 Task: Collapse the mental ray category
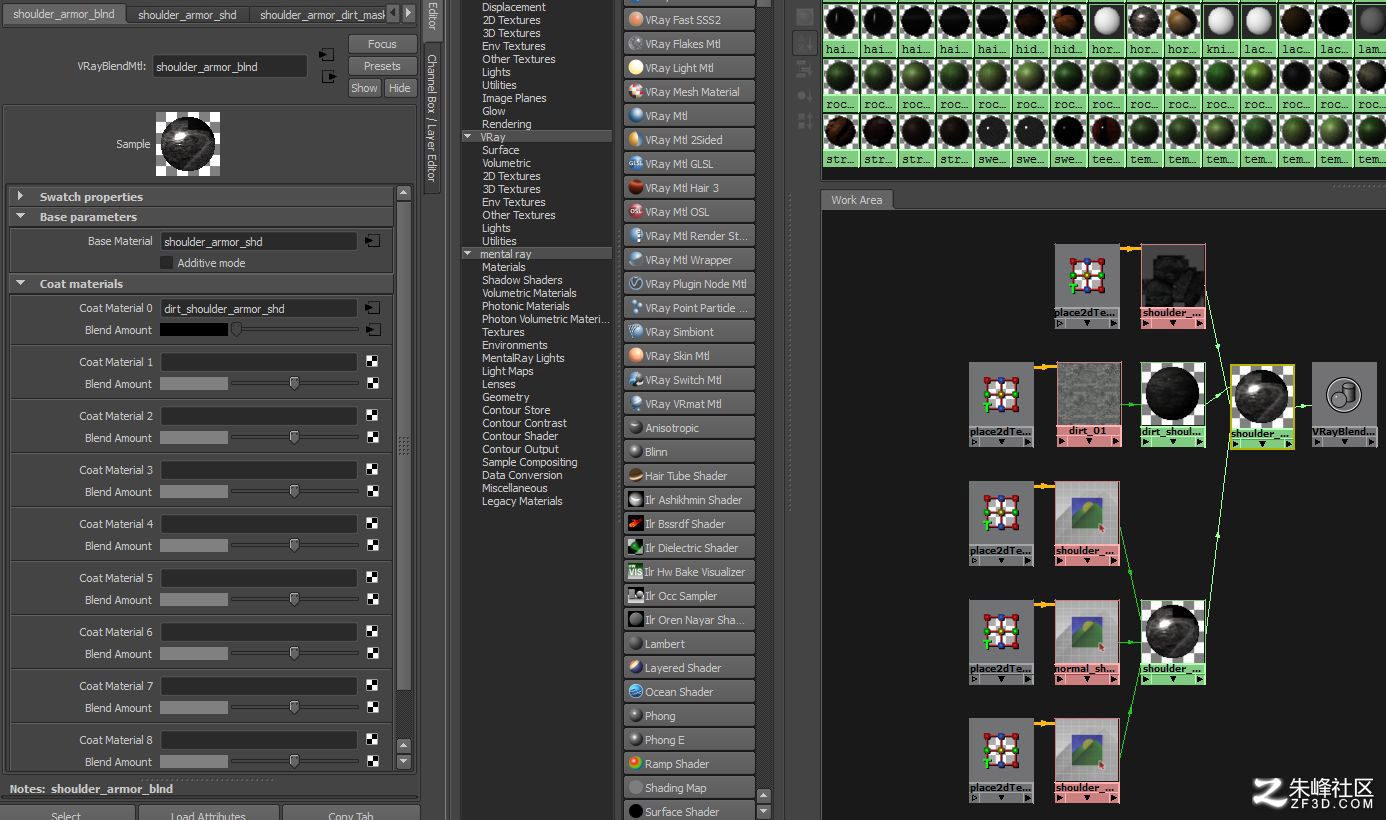(467, 254)
